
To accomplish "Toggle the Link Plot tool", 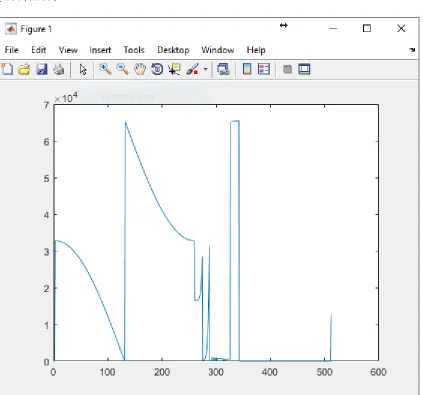I will click(x=223, y=69).
